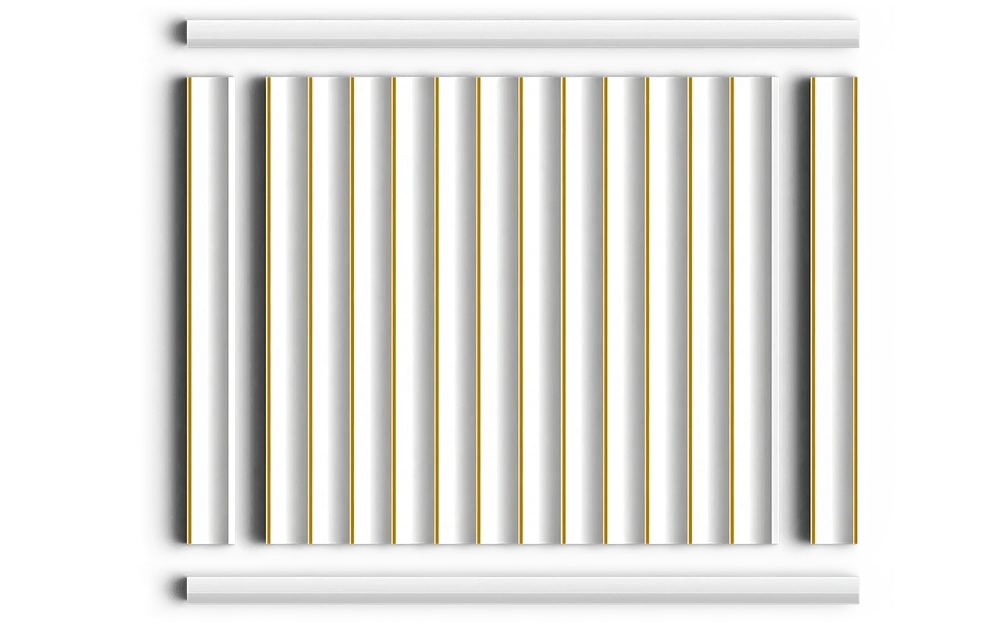Select the last white flute of the large panel
1000x625 pixels.
pyautogui.click(x=756, y=310)
